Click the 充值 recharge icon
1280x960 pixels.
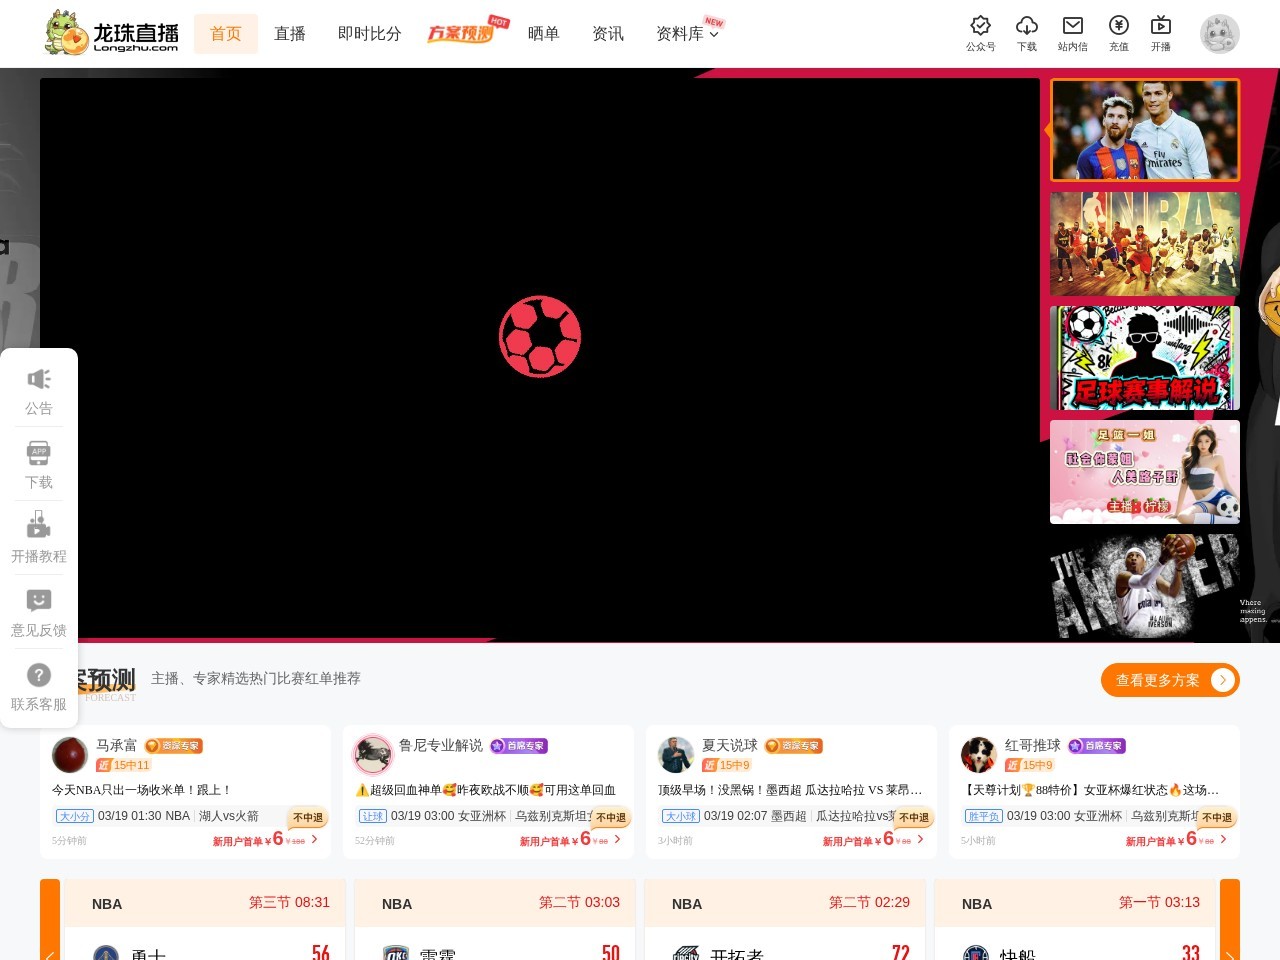pyautogui.click(x=1119, y=27)
